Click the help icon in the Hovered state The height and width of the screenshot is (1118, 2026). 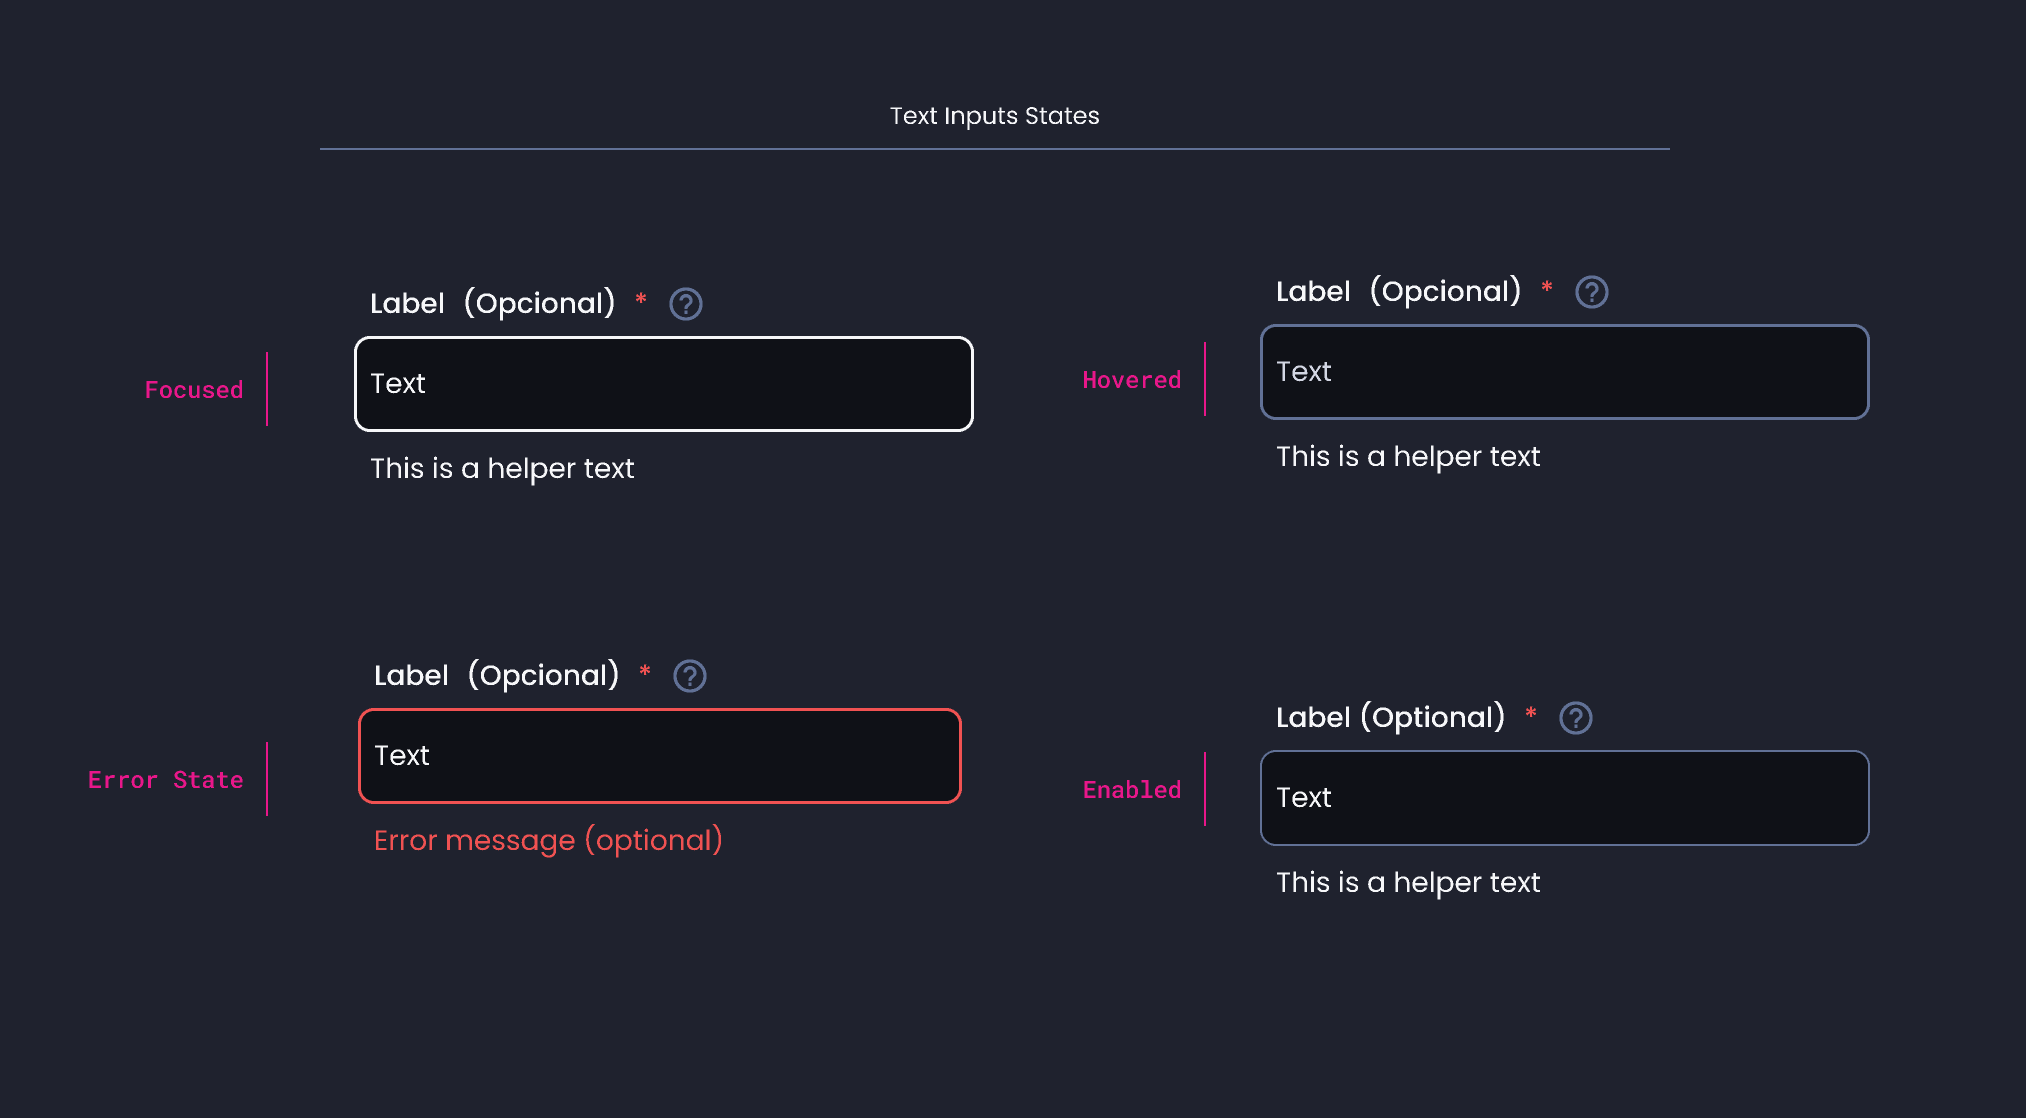pyautogui.click(x=1590, y=291)
